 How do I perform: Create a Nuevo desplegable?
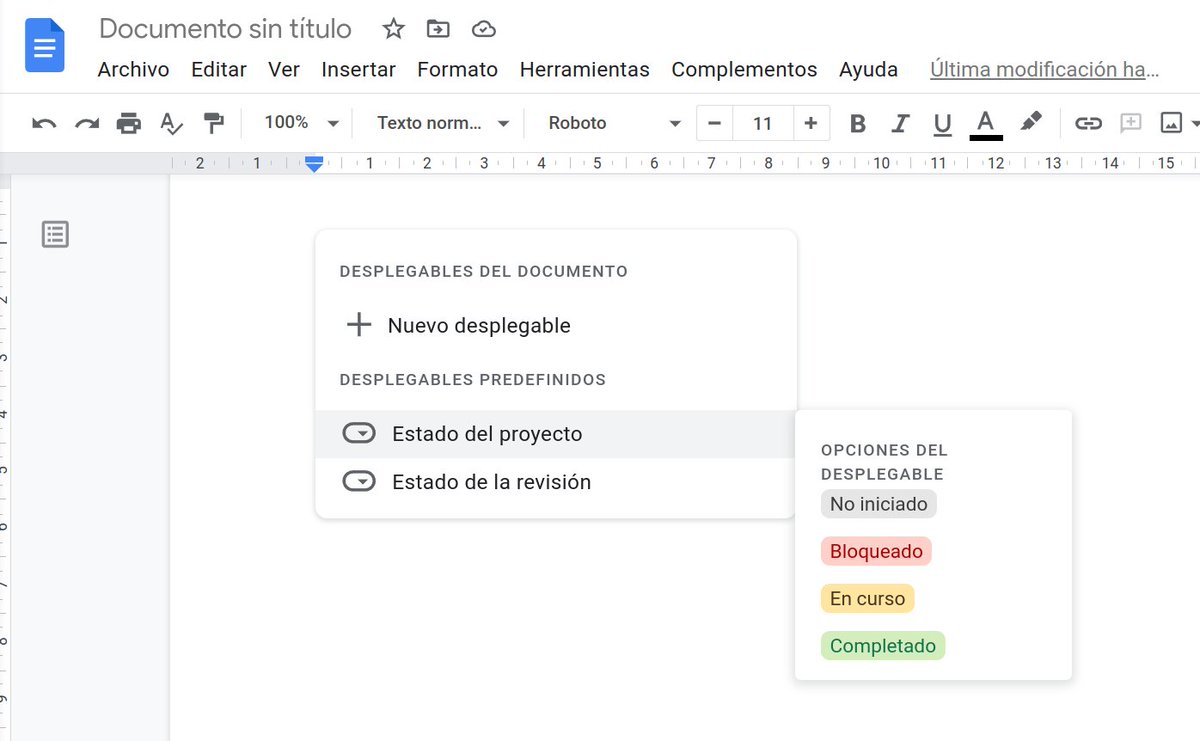tap(555, 326)
